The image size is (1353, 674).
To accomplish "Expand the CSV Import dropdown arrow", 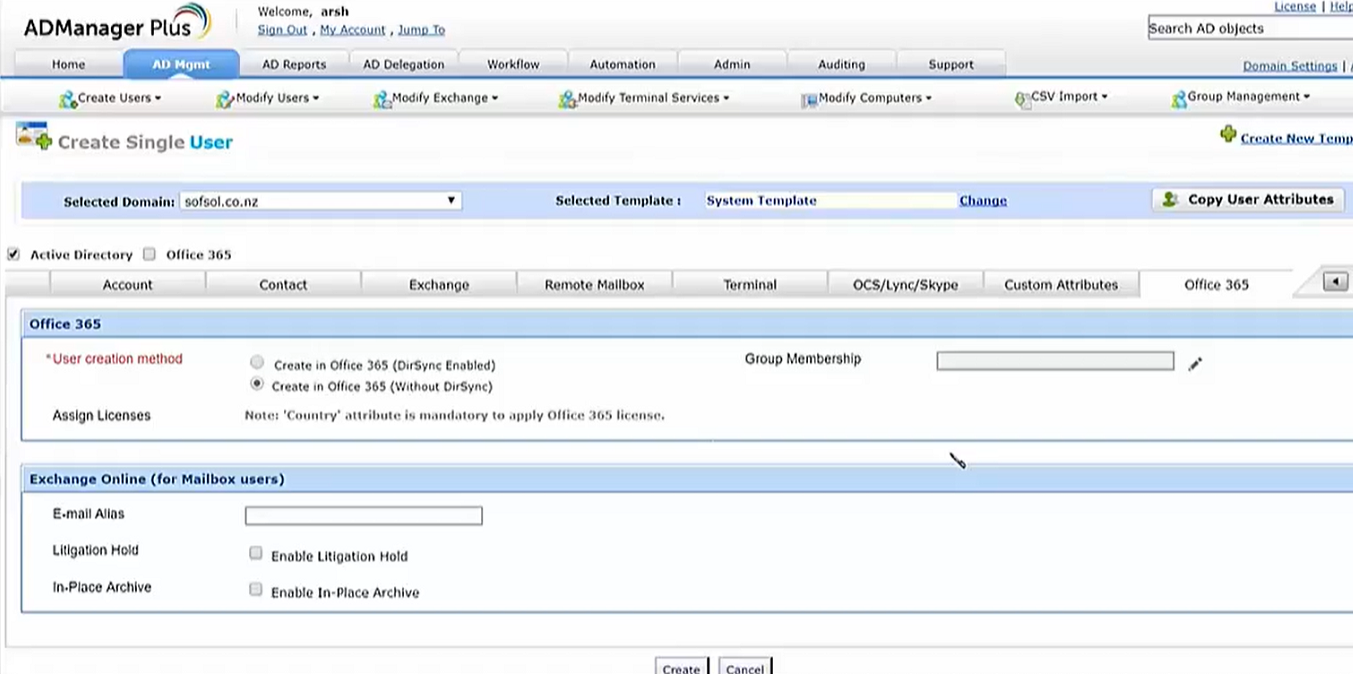I will click(1105, 97).
